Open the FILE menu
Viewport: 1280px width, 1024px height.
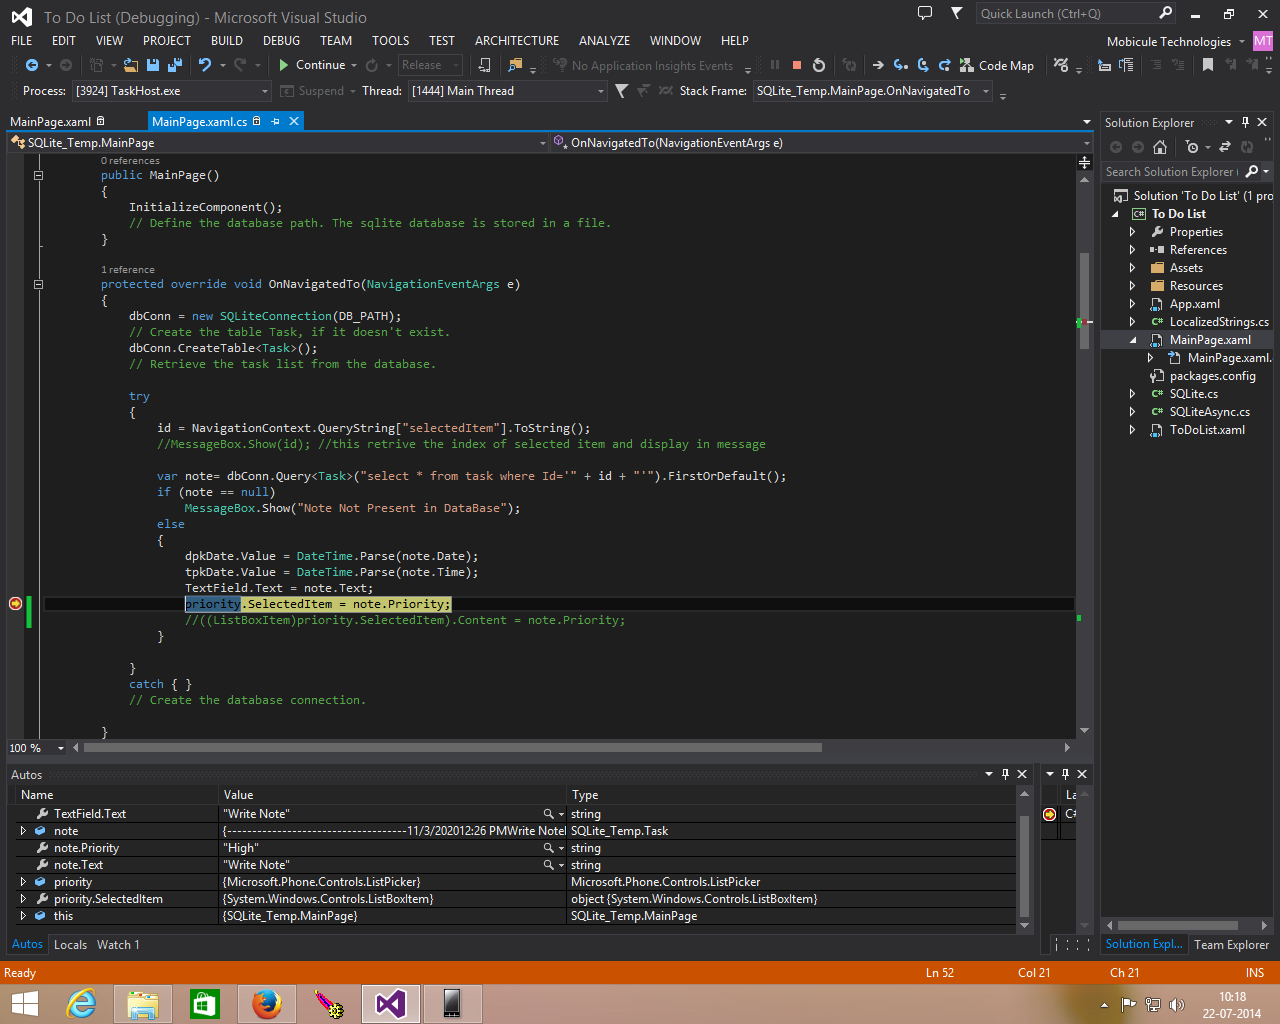(22, 41)
